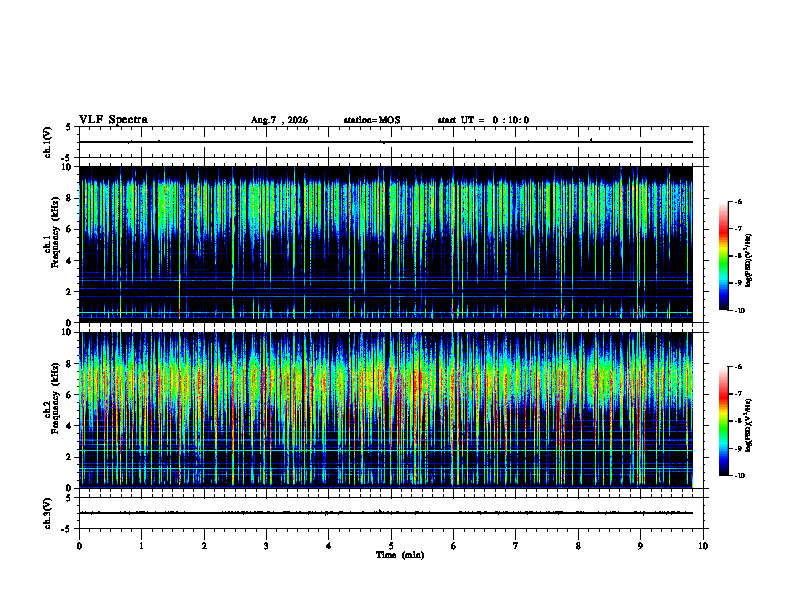Click the time axis tick label "1"
Image resolution: width=792 pixels, height=612 pixels.
[142, 546]
